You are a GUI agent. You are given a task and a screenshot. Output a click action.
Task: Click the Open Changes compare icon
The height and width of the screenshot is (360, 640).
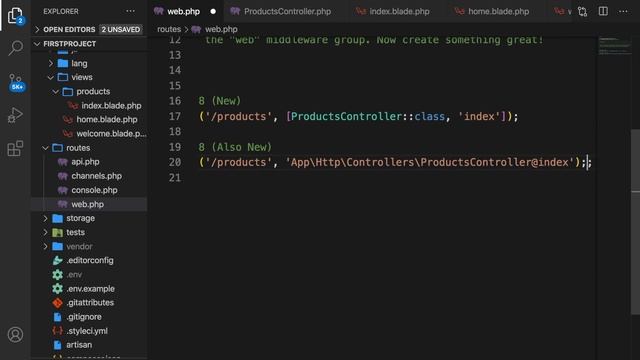click(582, 11)
